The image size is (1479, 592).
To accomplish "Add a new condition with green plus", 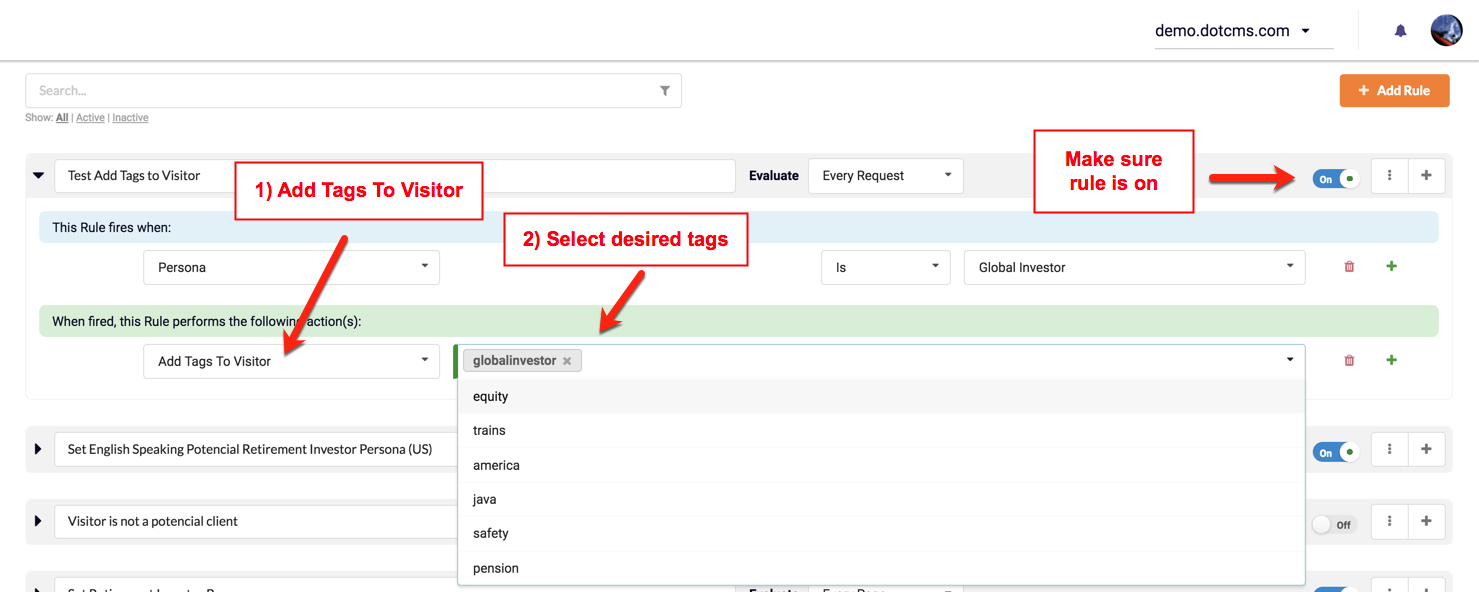I will click(x=1391, y=267).
